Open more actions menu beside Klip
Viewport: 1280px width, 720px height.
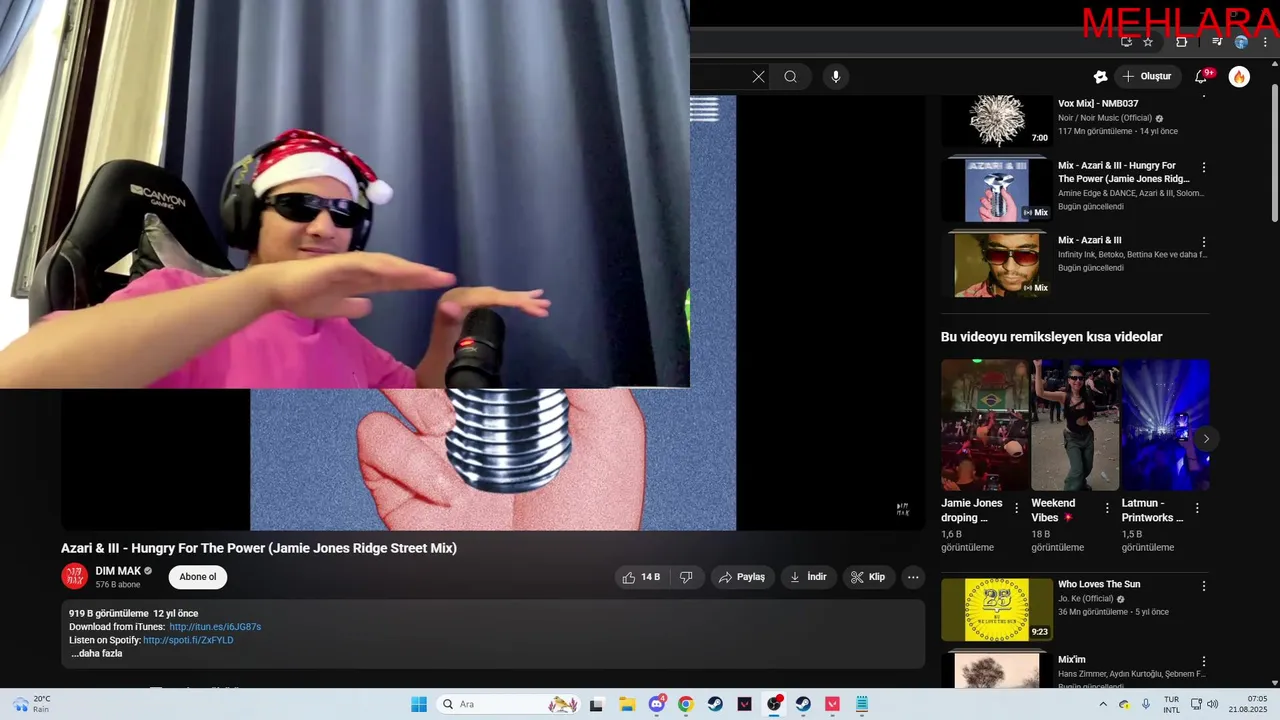pos(912,577)
